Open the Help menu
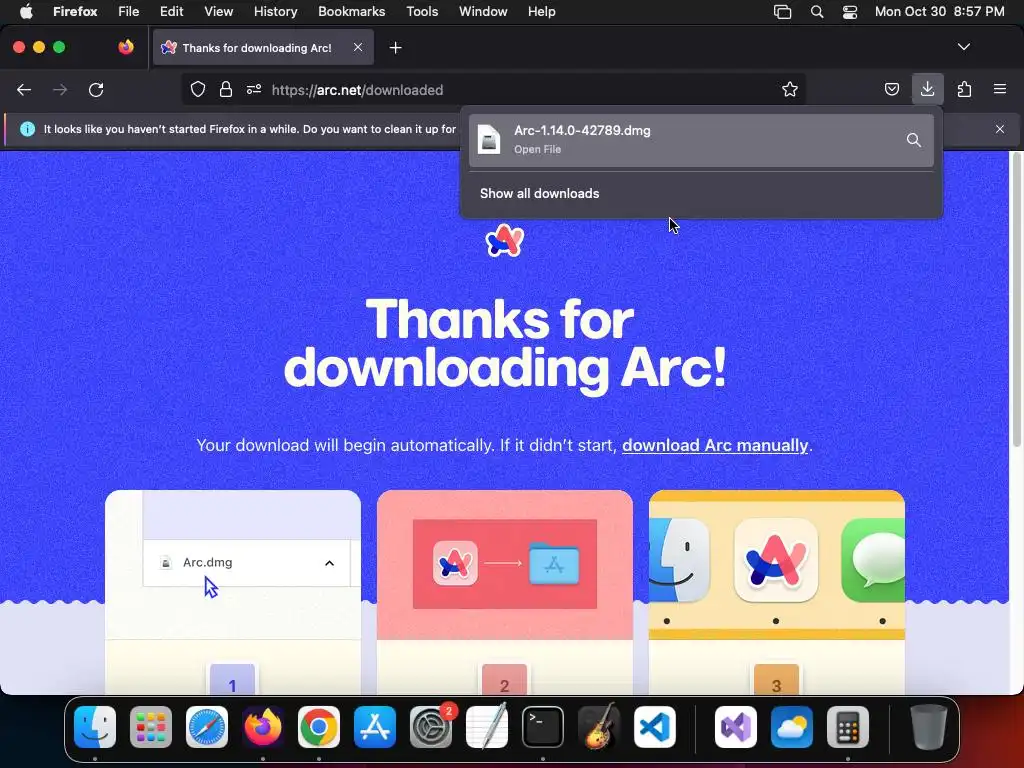The height and width of the screenshot is (768, 1024). pyautogui.click(x=541, y=11)
